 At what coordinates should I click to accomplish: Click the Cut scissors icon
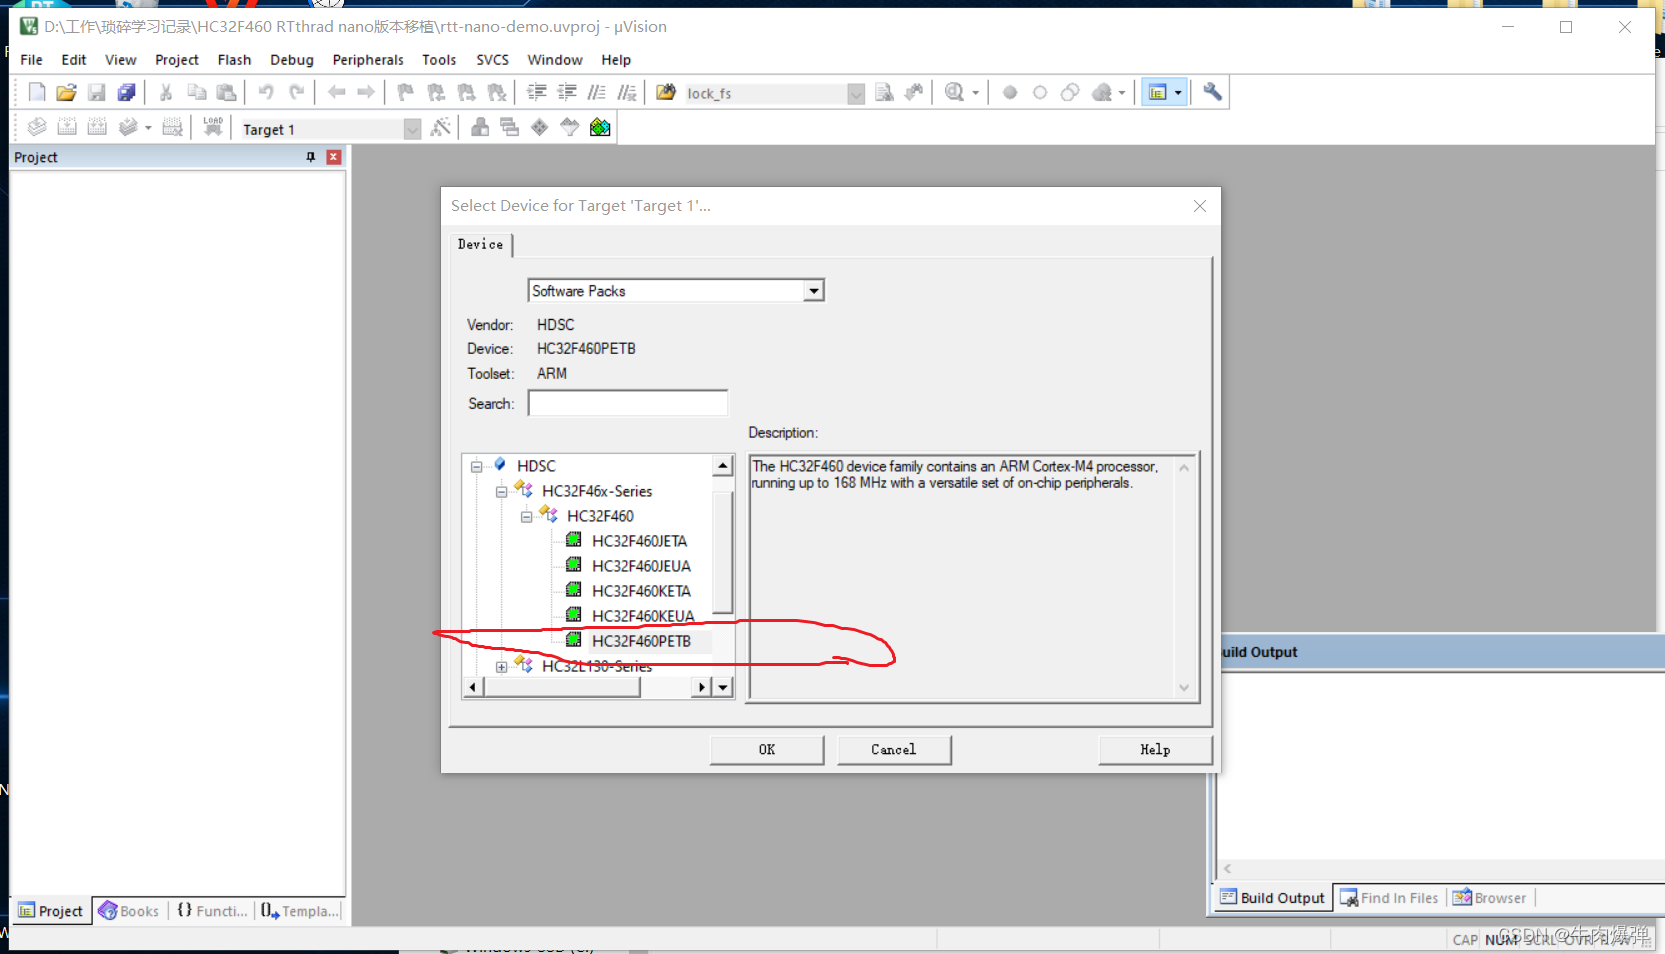(x=166, y=93)
